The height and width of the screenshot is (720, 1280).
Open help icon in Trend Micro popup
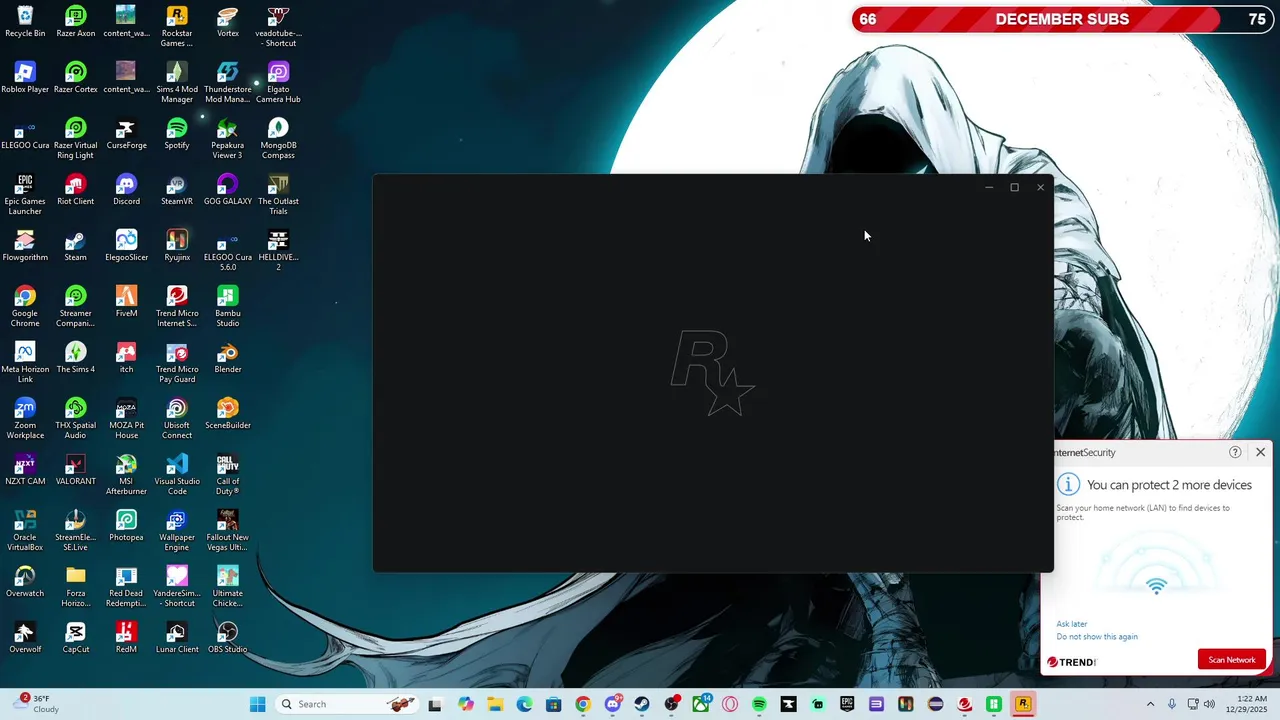[x=1235, y=452]
